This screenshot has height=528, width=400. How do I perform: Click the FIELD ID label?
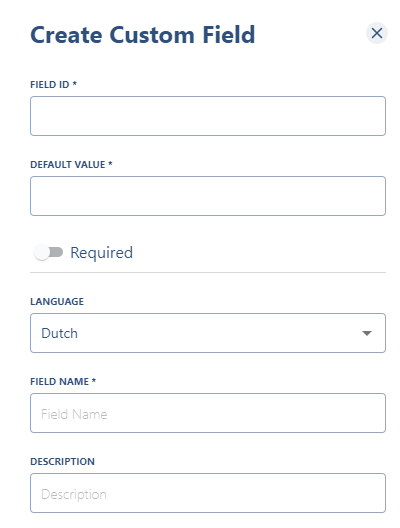point(49,85)
